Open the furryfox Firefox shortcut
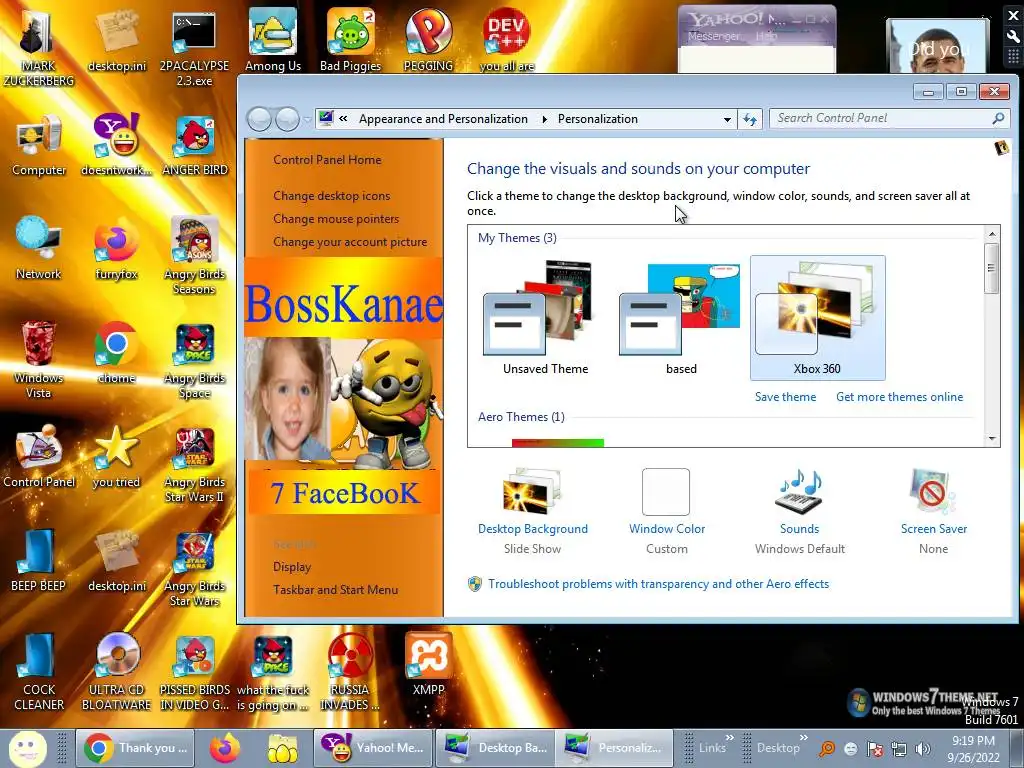The width and height of the screenshot is (1024, 768). [116, 249]
